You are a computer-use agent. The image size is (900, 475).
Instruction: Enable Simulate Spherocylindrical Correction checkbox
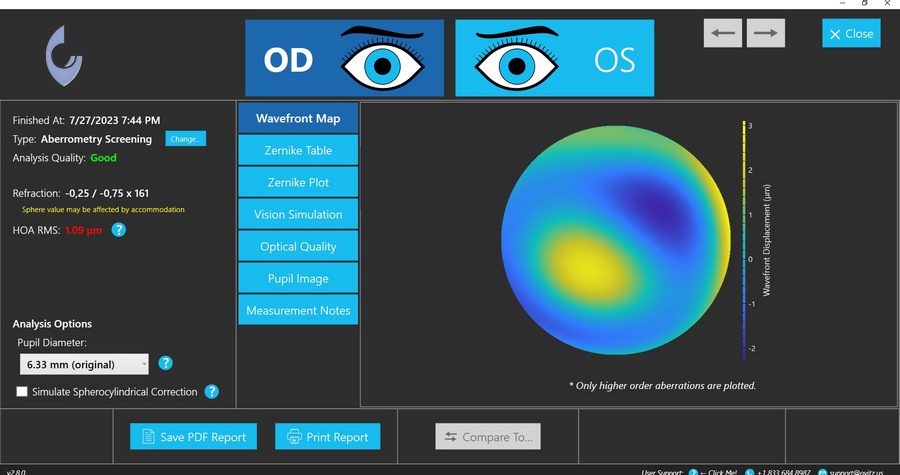(22, 392)
